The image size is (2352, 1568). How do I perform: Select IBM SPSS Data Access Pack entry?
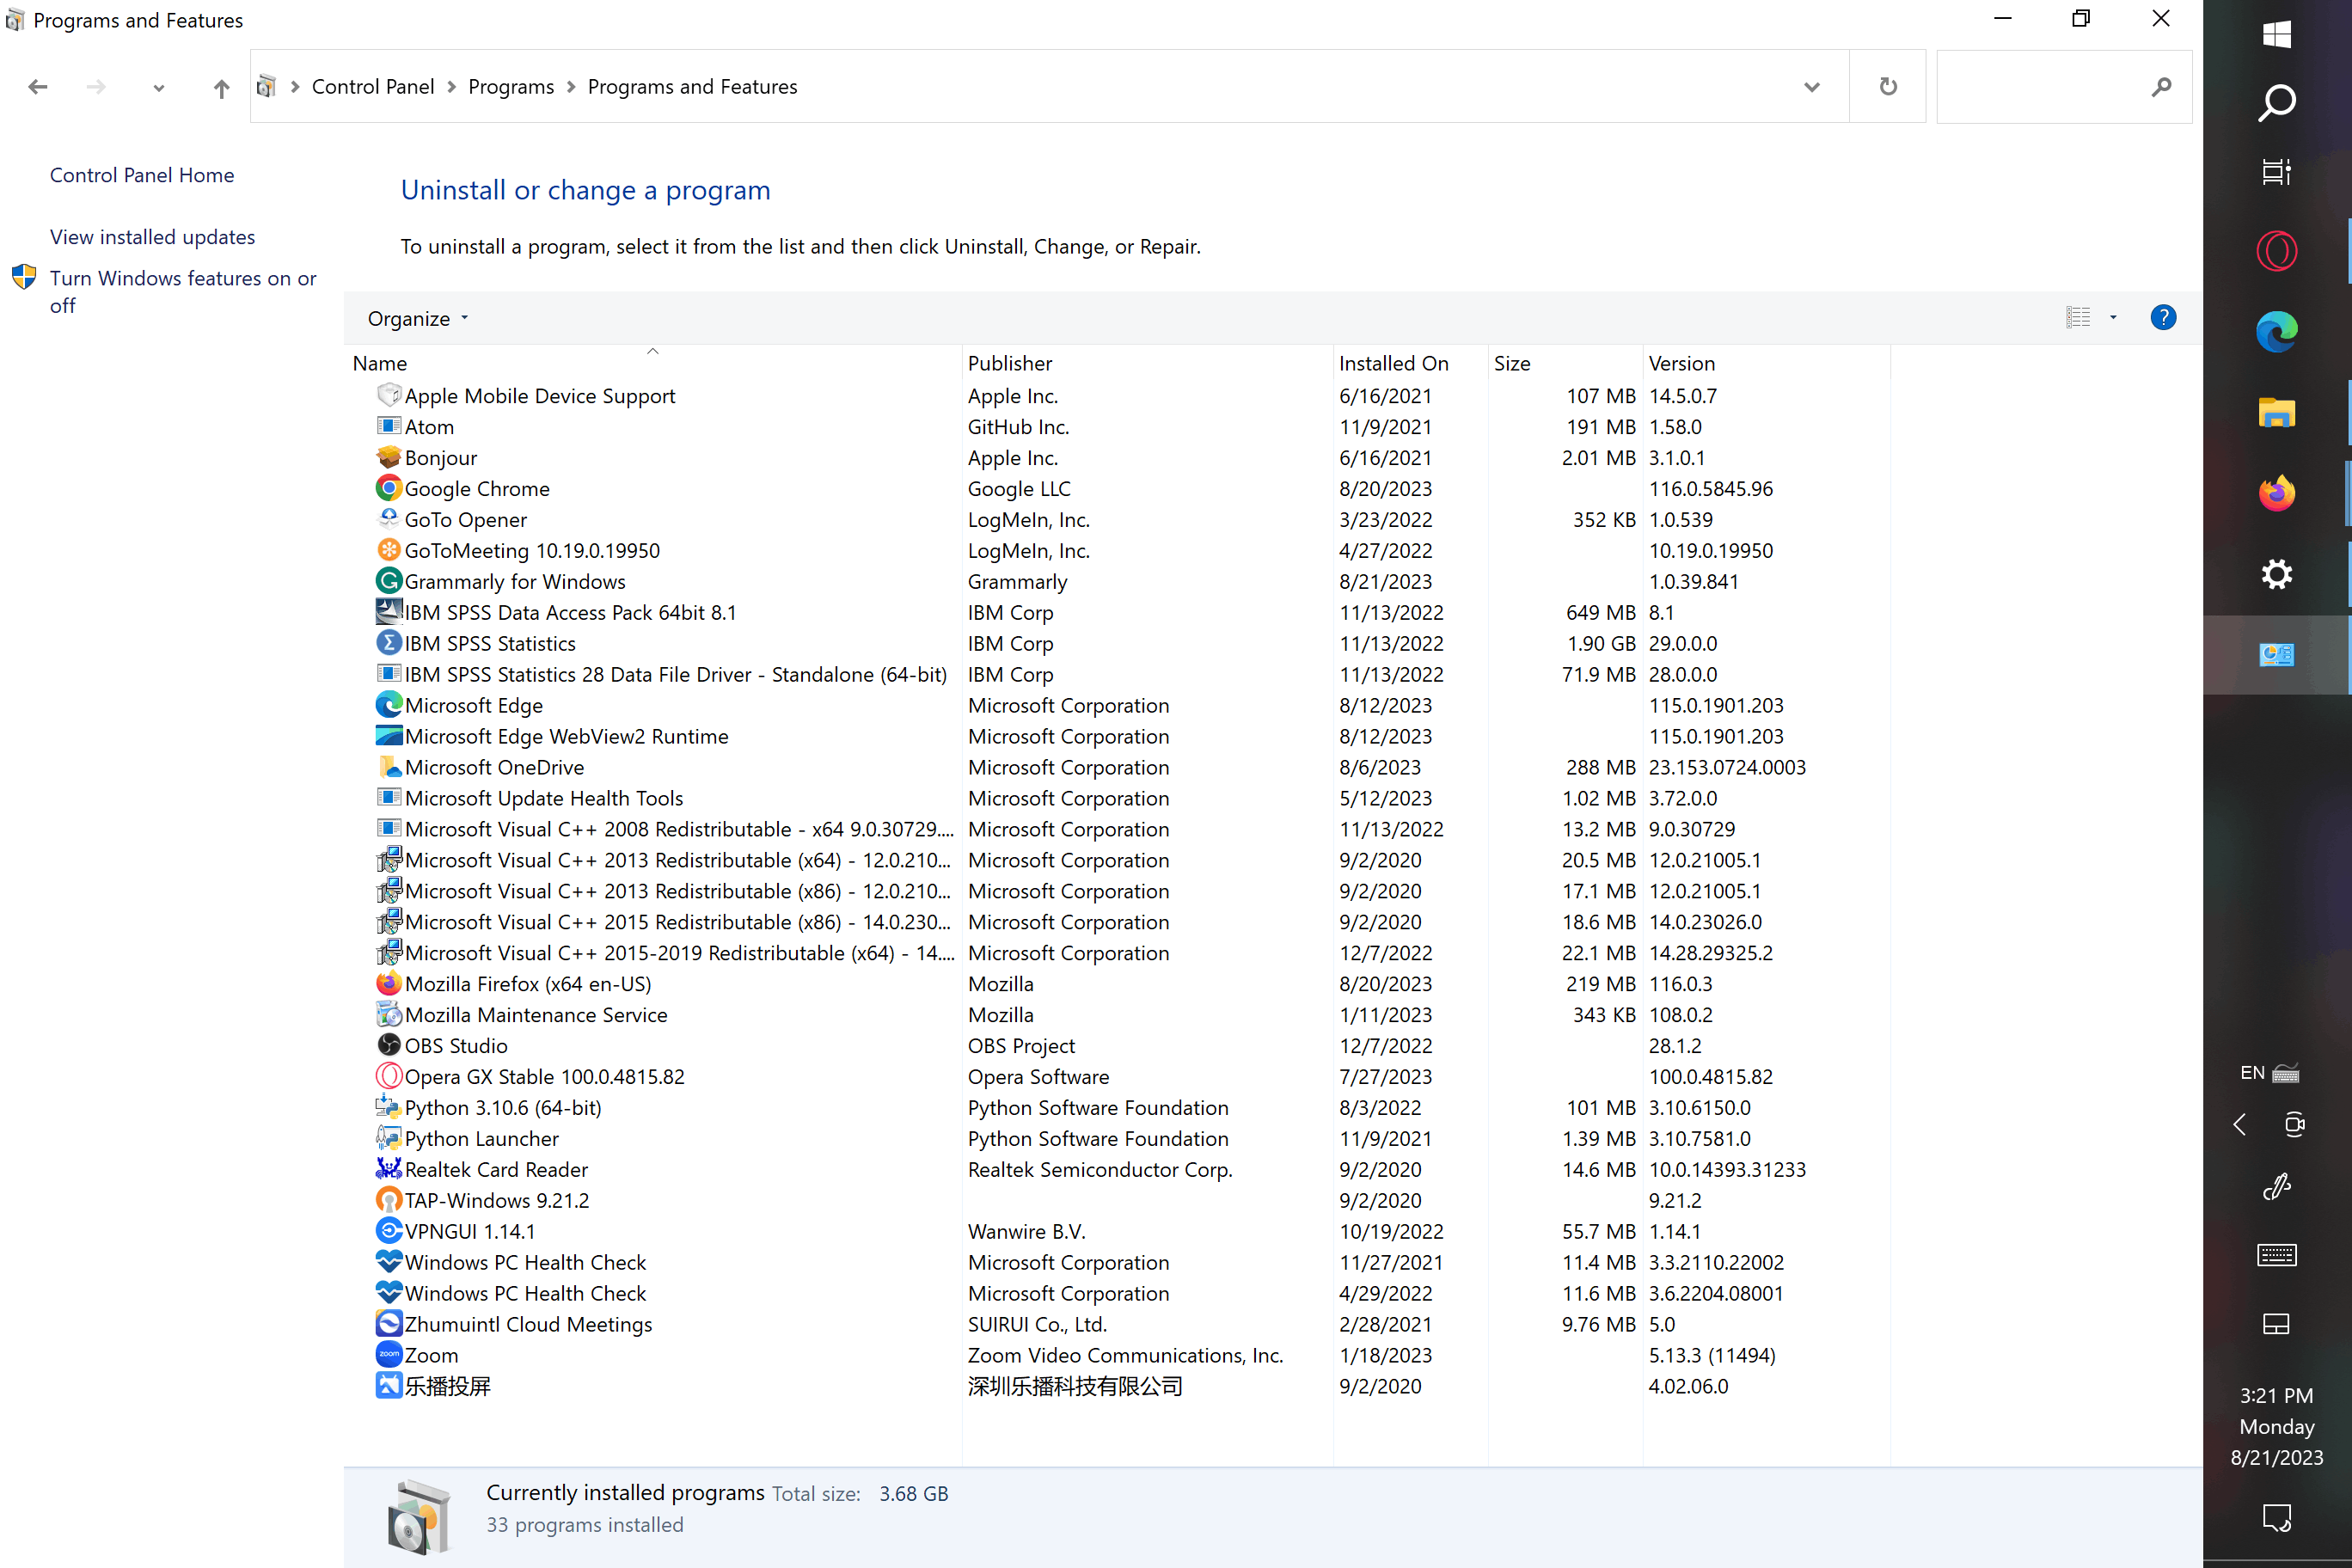[x=1120, y=612]
